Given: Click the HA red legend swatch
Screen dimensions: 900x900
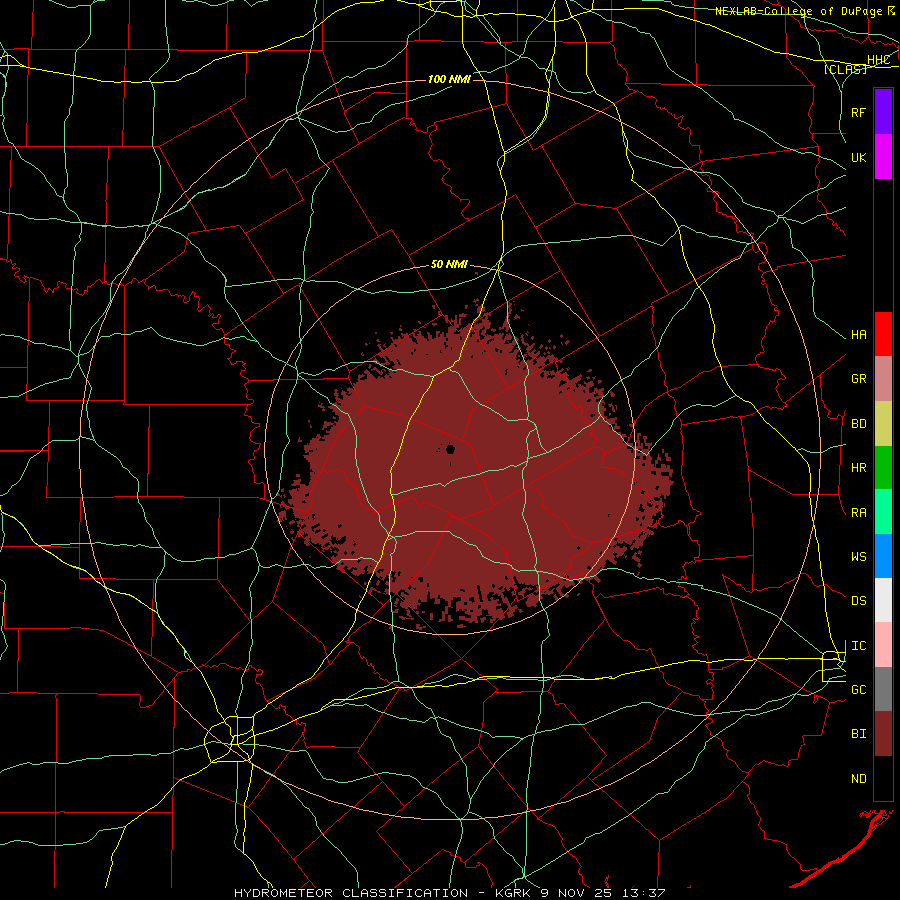Looking at the screenshot, I should pyautogui.click(x=883, y=334).
